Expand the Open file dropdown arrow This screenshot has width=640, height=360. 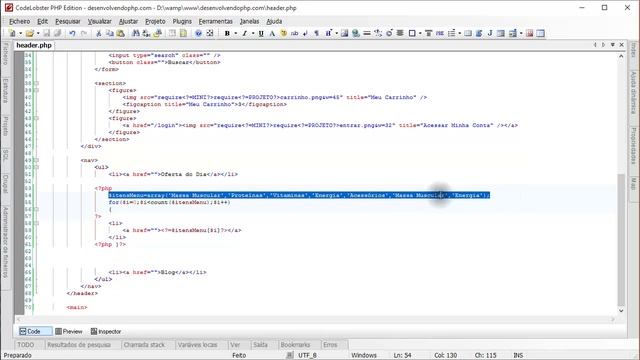click(38, 33)
